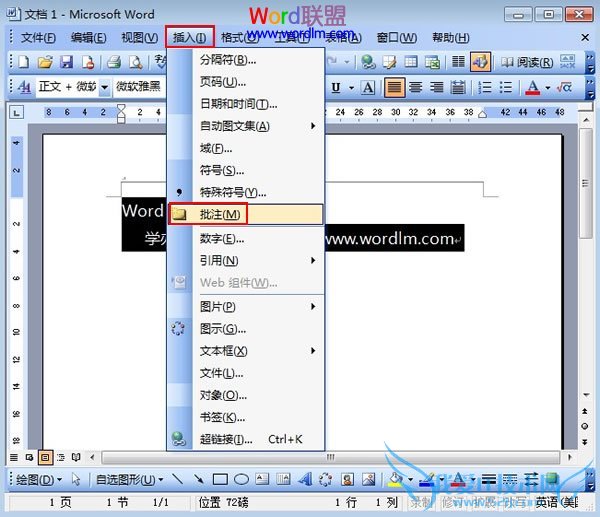The height and width of the screenshot is (517, 600).
Task: Open the 帮助(H) menu
Action: click(x=451, y=38)
